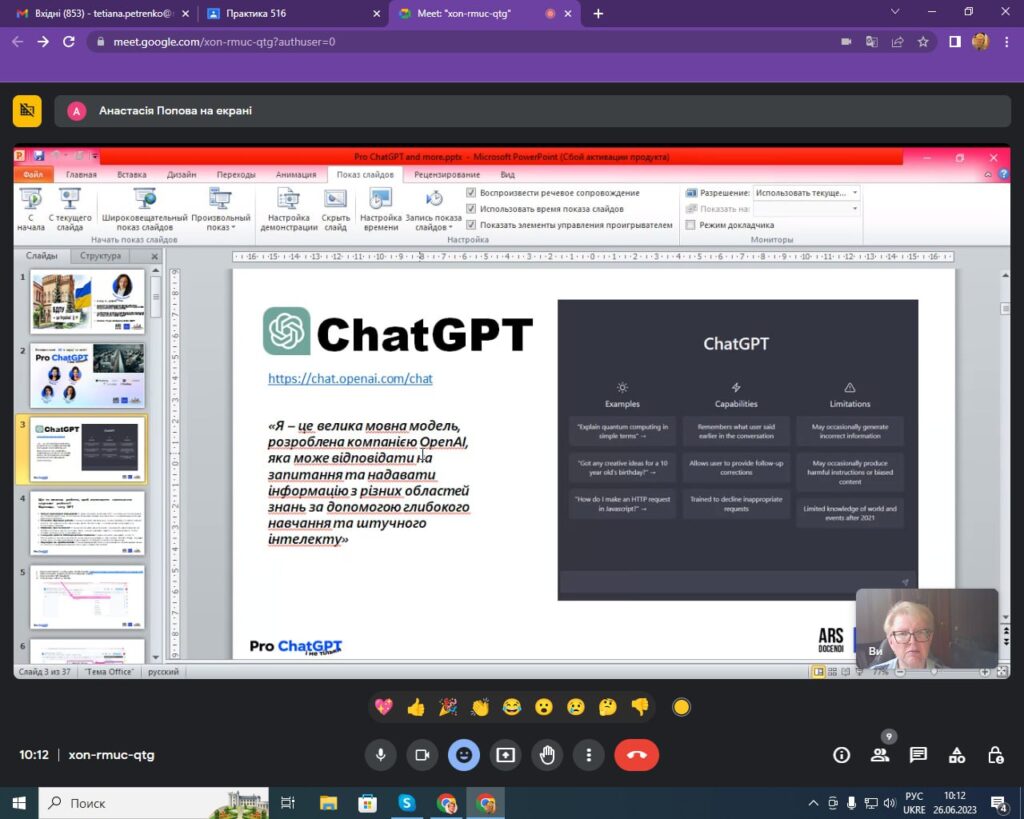Uncheck 'Использовать время показа слайдов'
1024x819 pixels.
click(x=472, y=209)
